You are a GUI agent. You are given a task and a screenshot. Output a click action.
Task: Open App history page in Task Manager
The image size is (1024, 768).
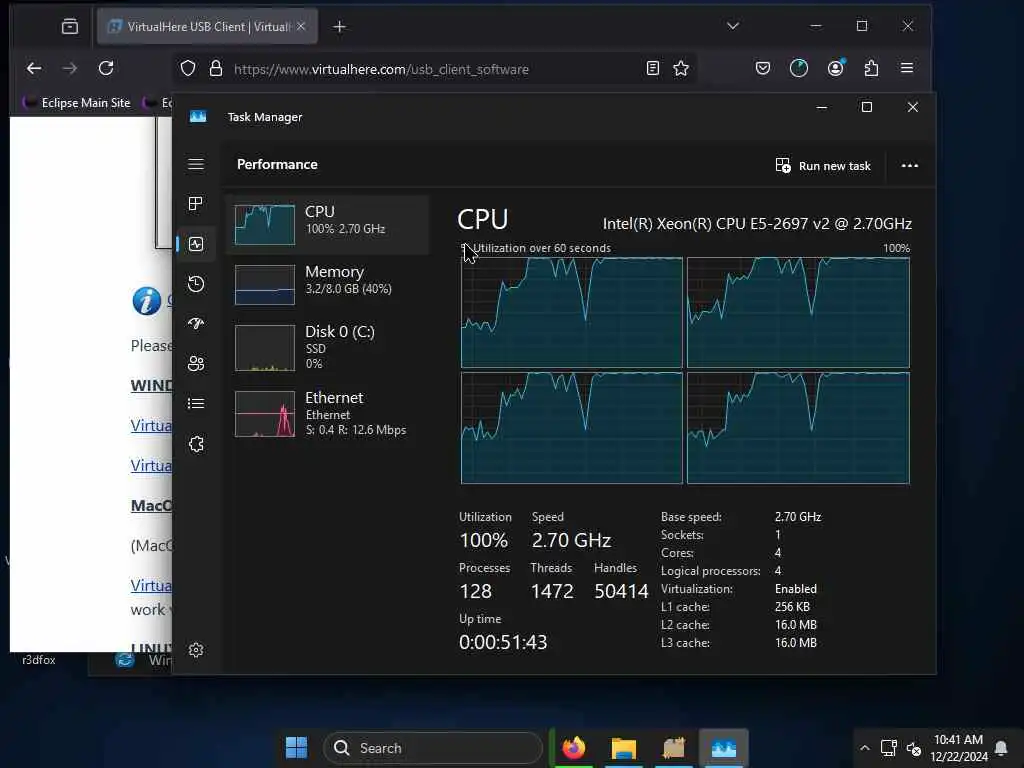tap(196, 284)
